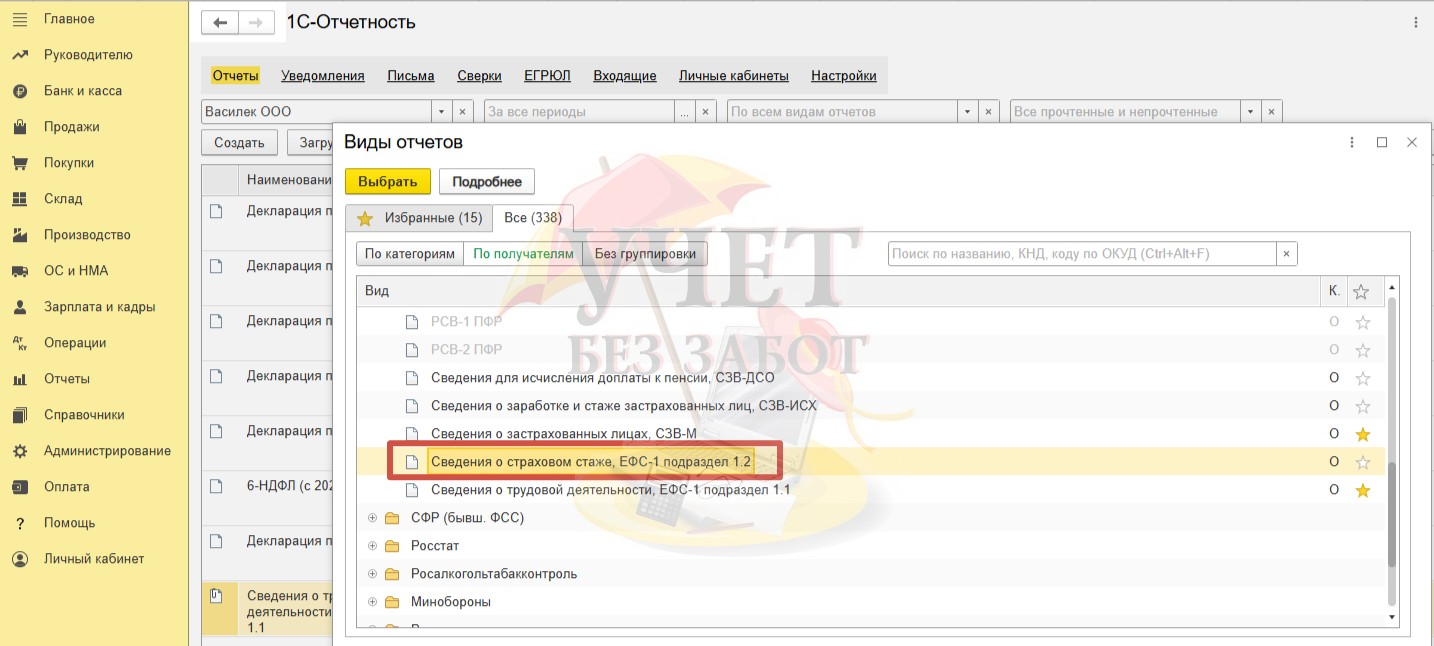Expand СФР (бывш. ФСС) folder
Viewport: 1434px width, 646px height.
point(372,518)
